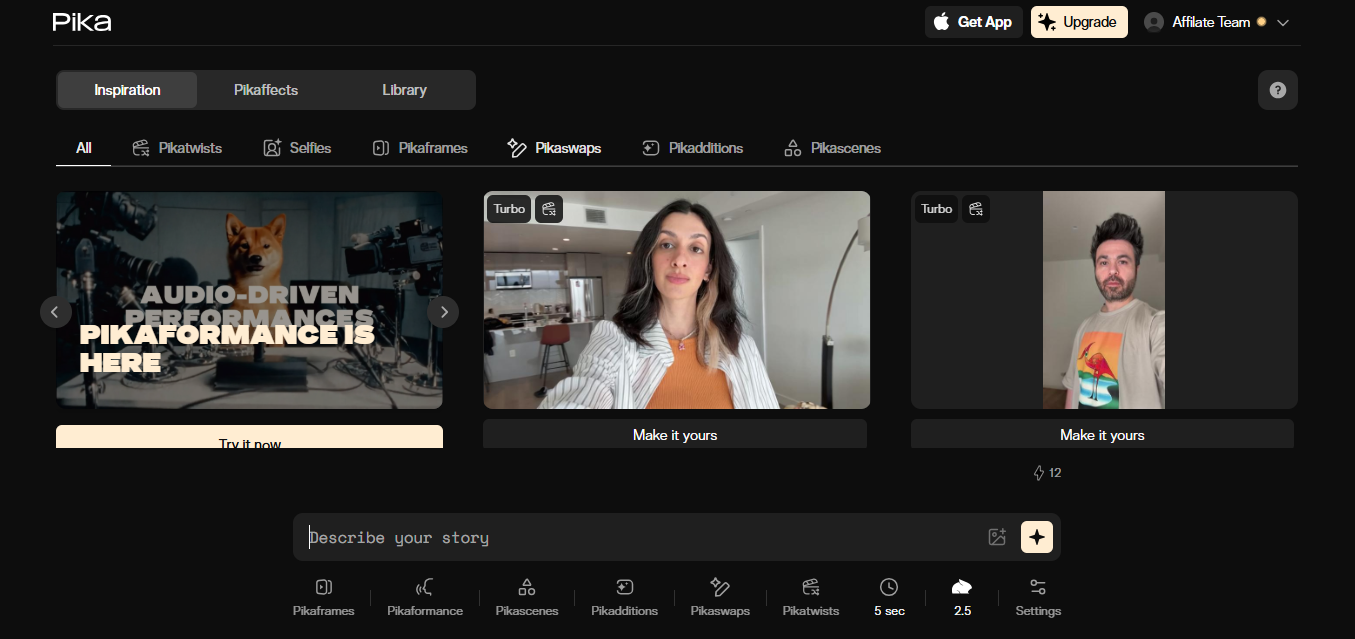
Task: Switch to the Pikaffects tab
Action: pyautogui.click(x=266, y=90)
